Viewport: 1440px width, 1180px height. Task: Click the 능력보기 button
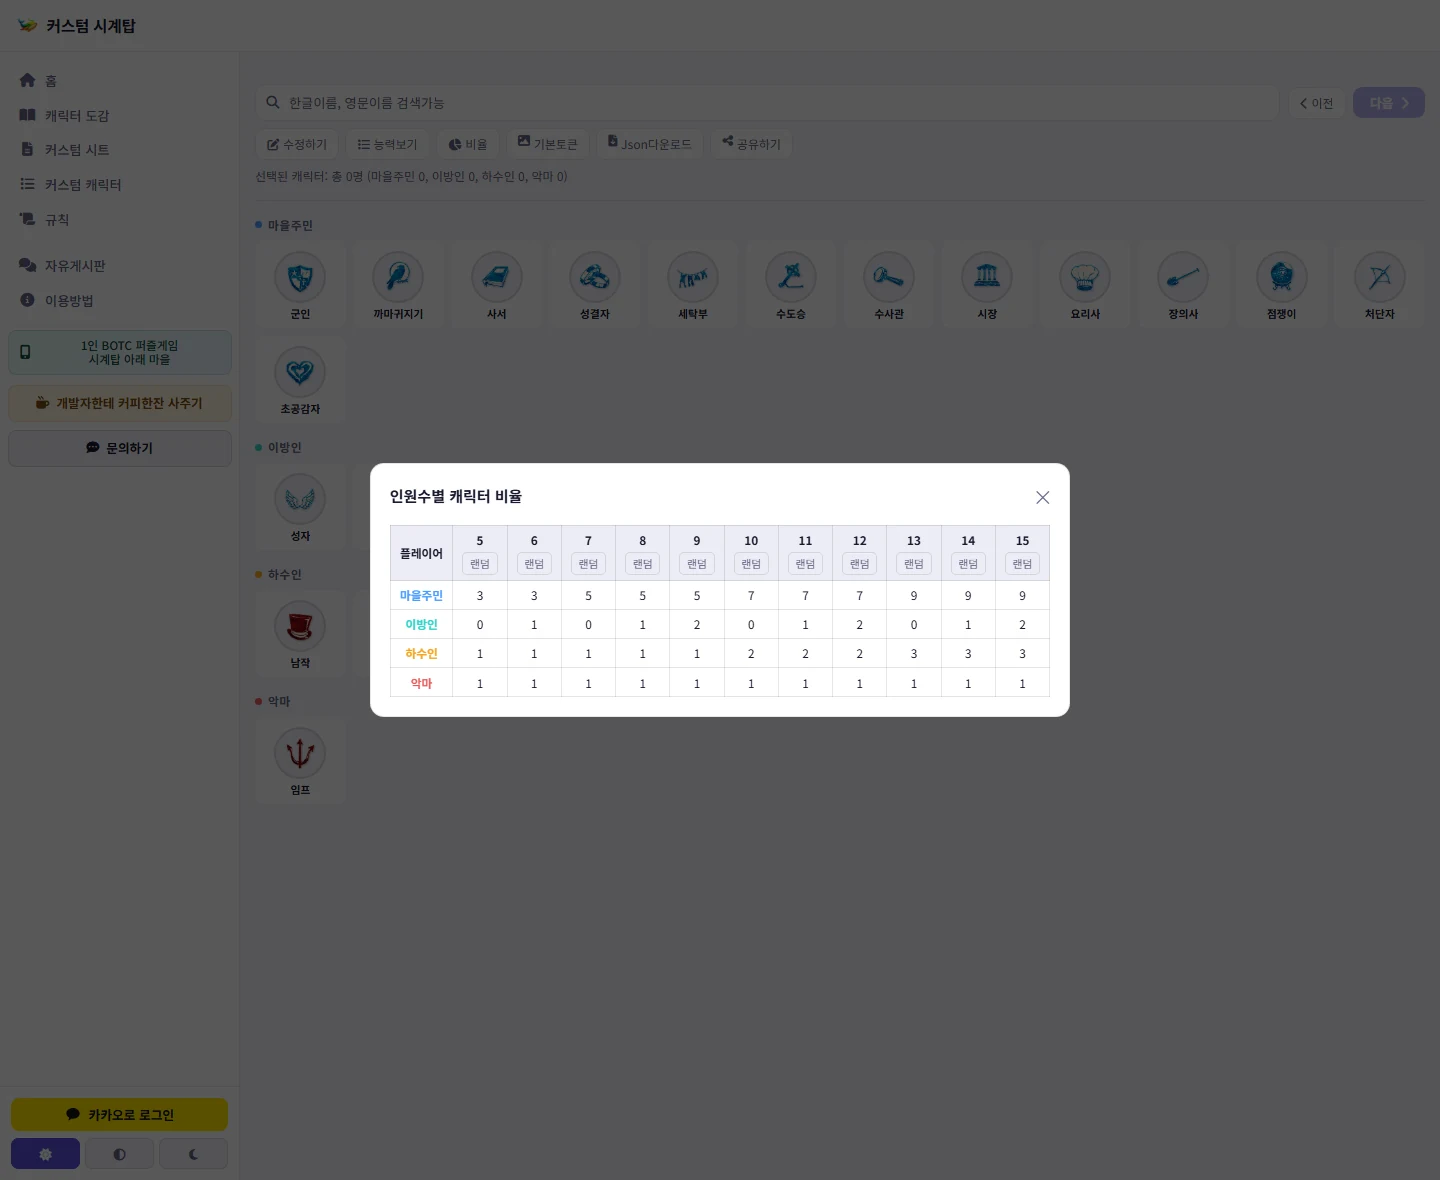[x=388, y=144]
